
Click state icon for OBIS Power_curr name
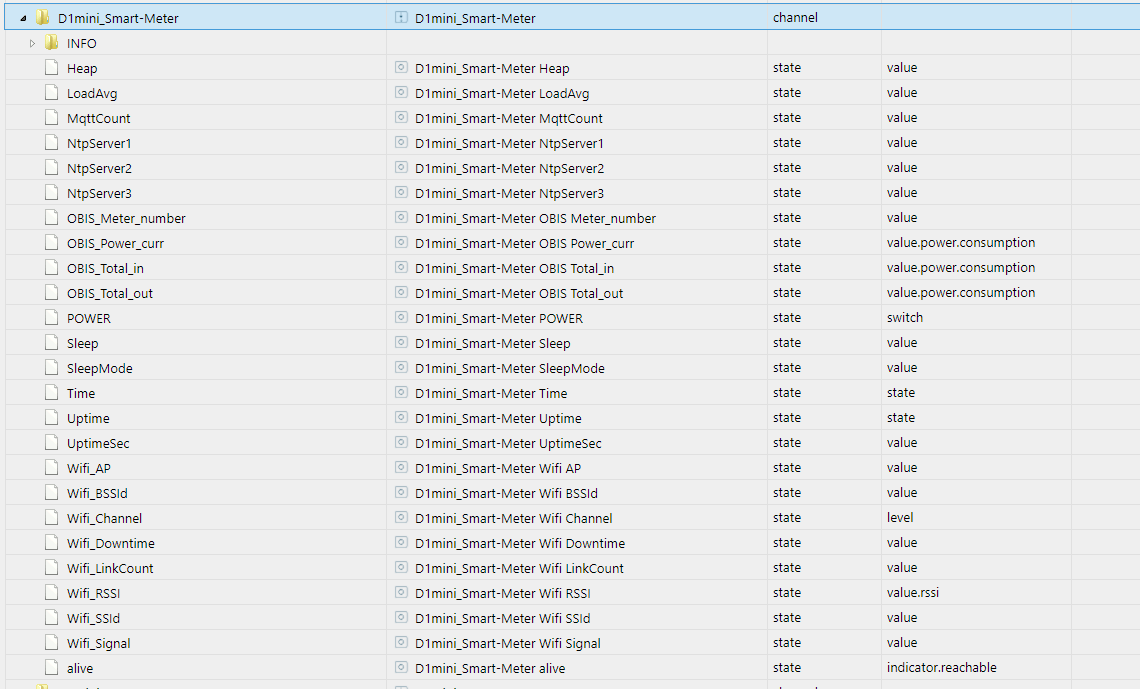pos(401,242)
